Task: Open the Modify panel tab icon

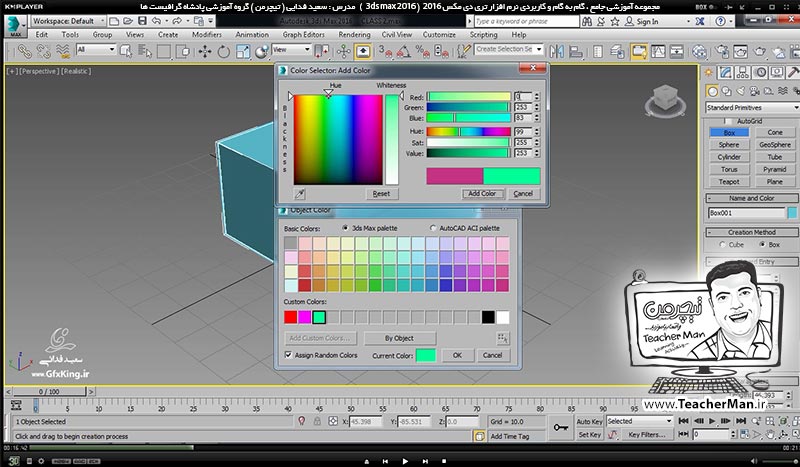Action: pyautogui.click(x=725, y=72)
